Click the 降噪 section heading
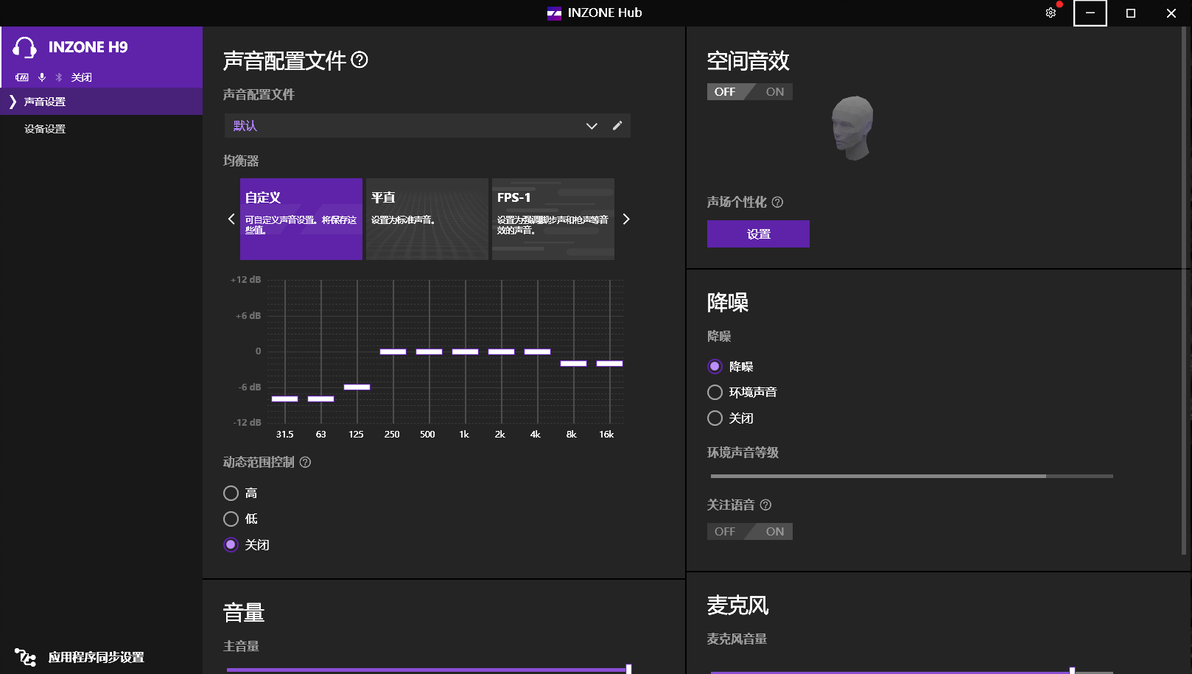 click(x=728, y=302)
